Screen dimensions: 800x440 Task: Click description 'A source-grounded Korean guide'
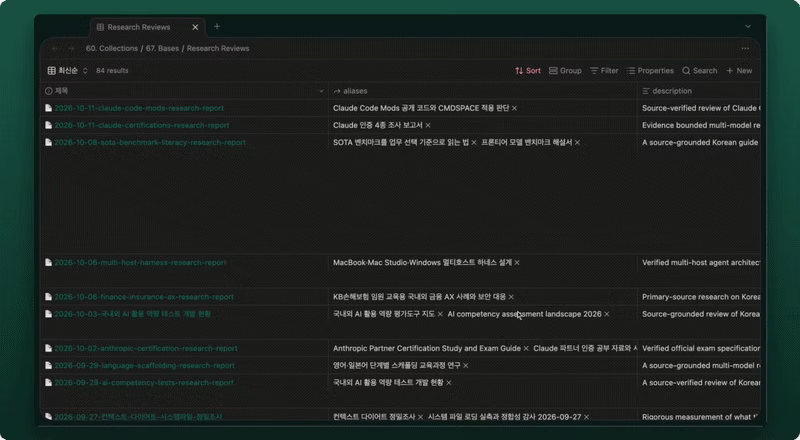[700, 143]
